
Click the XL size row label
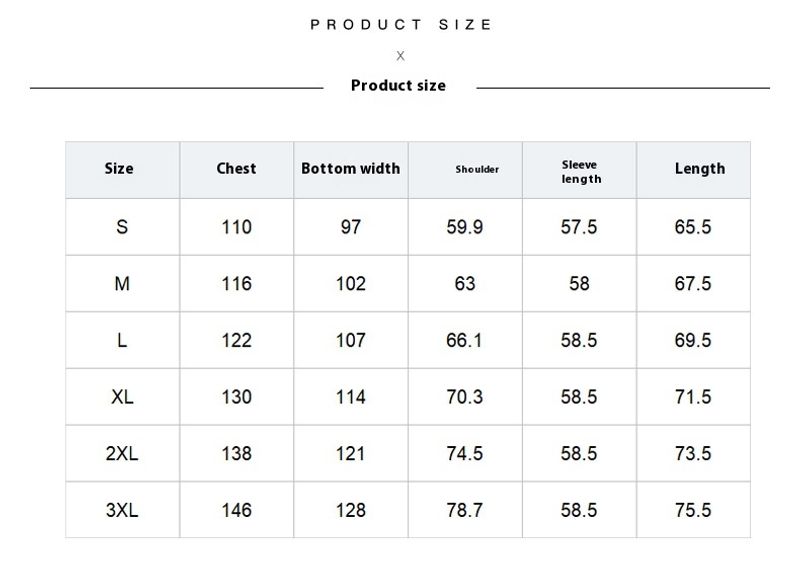(122, 397)
